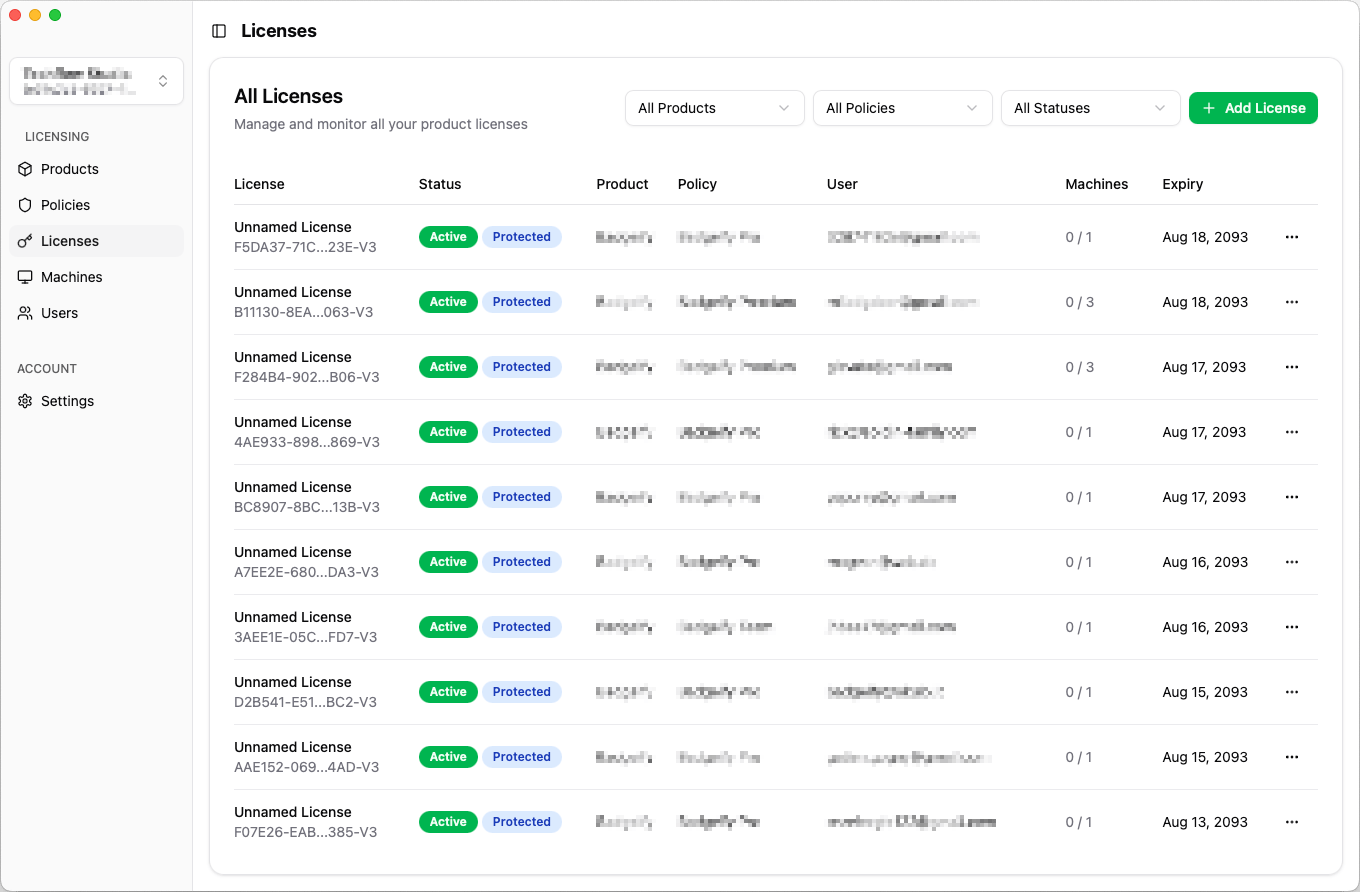Select license key BC8907-8BC...13B-V3
Image resolution: width=1360 pixels, height=892 pixels.
pos(307,507)
